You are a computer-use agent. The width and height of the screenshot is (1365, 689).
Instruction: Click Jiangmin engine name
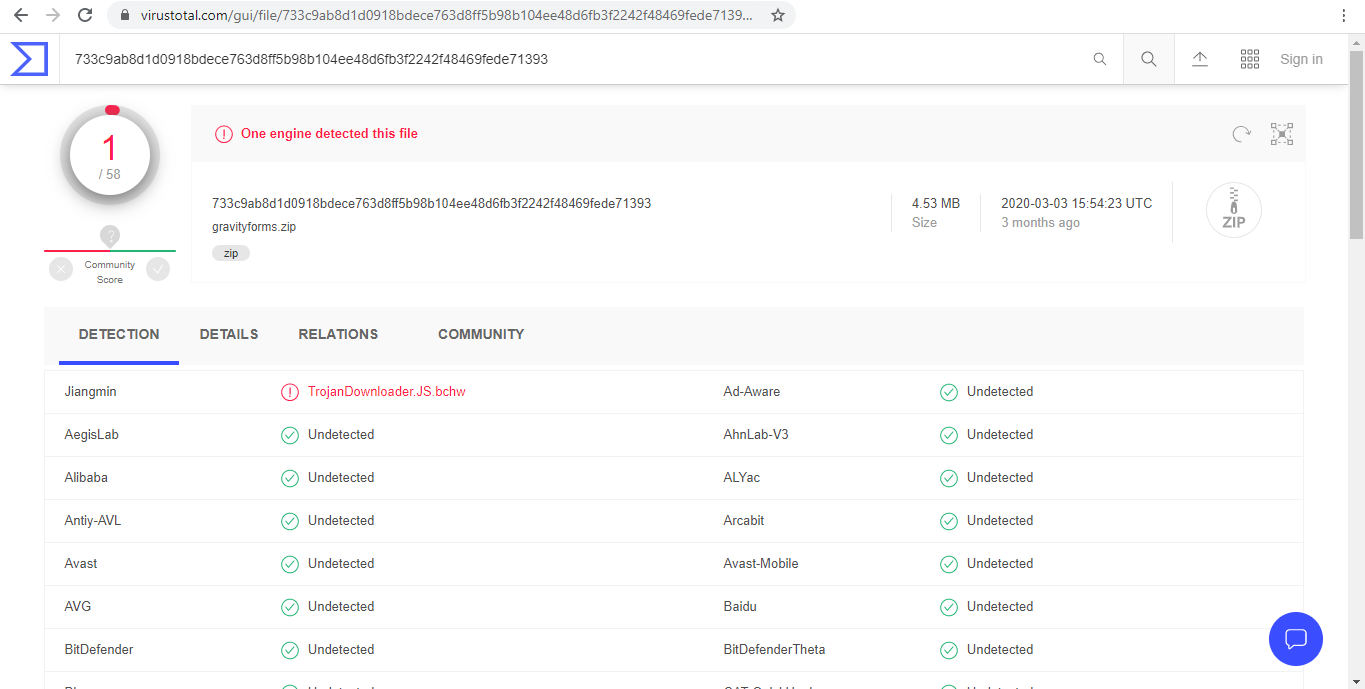(x=91, y=392)
